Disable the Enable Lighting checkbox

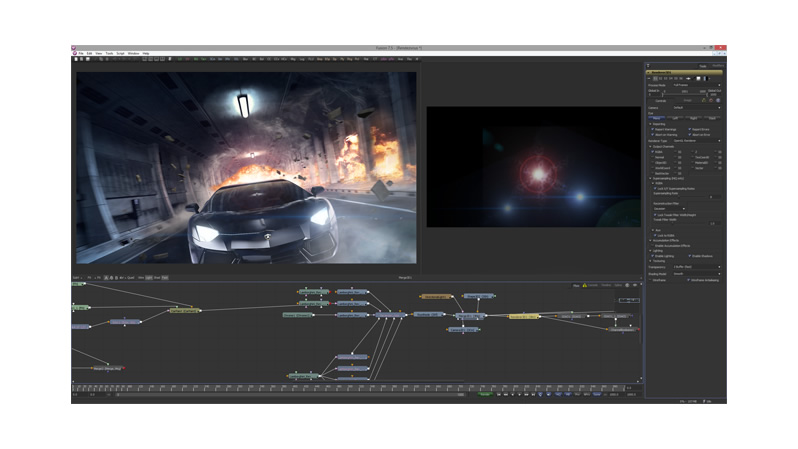(653, 256)
